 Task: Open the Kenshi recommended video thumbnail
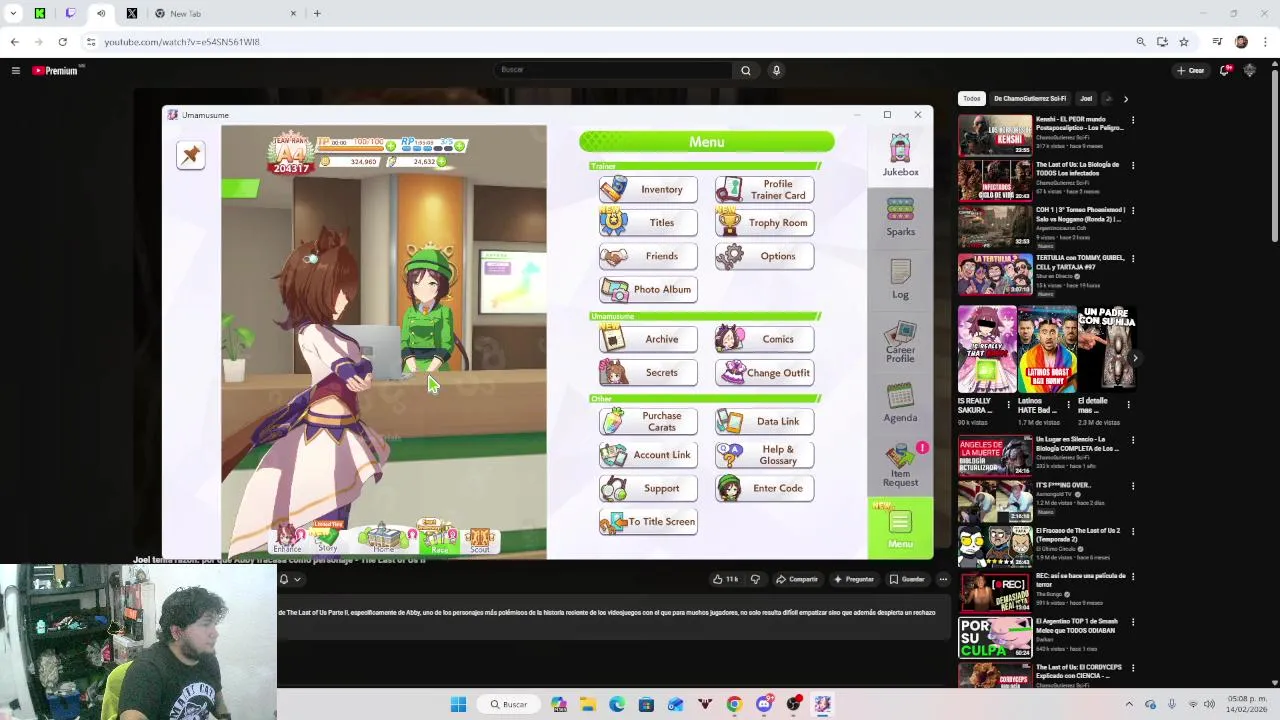(995, 136)
